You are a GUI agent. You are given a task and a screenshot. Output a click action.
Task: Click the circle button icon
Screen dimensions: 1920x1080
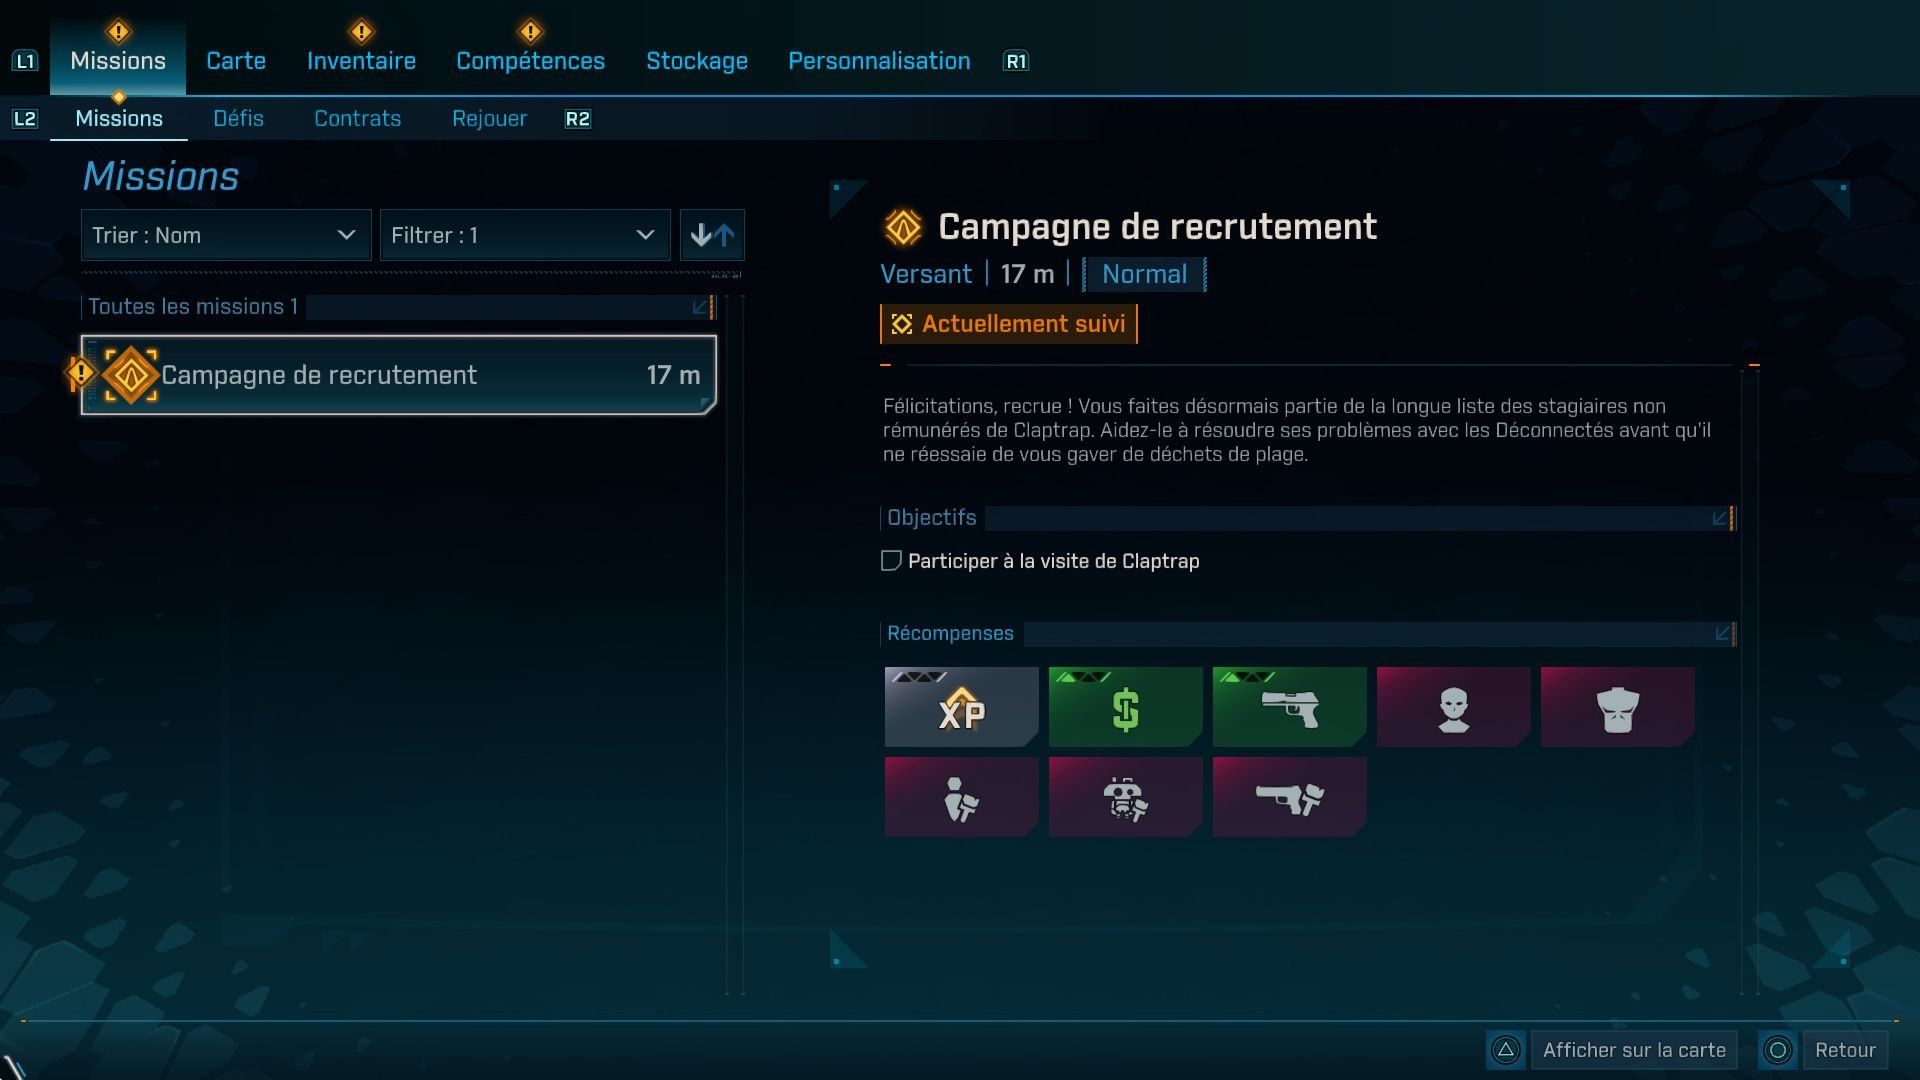(1778, 1050)
